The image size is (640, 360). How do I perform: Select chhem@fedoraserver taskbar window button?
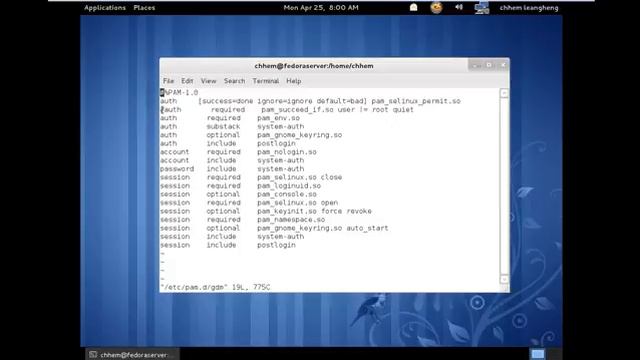coord(132,354)
